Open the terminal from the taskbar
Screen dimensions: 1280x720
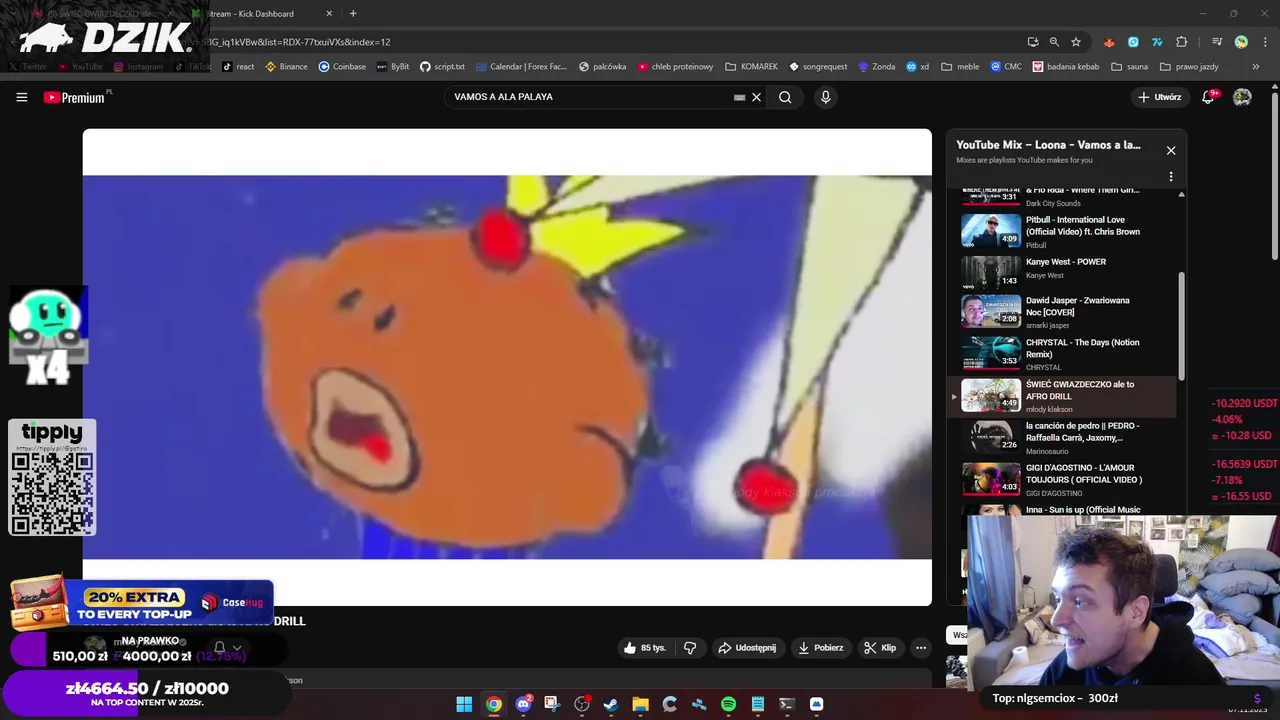tap(787, 704)
